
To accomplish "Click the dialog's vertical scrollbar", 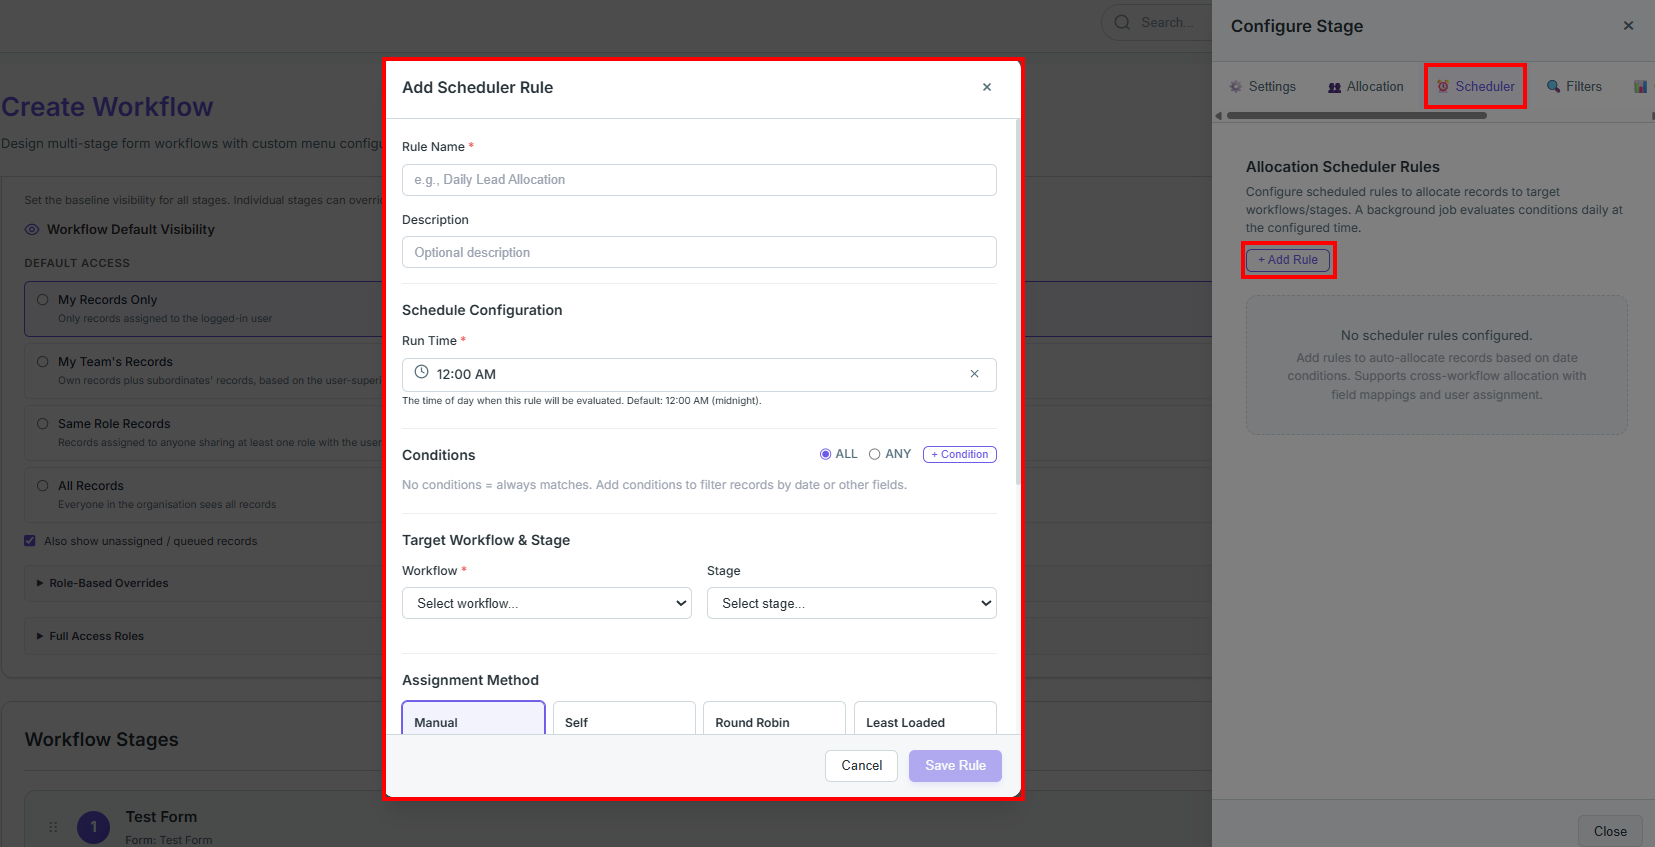I will (1018, 303).
